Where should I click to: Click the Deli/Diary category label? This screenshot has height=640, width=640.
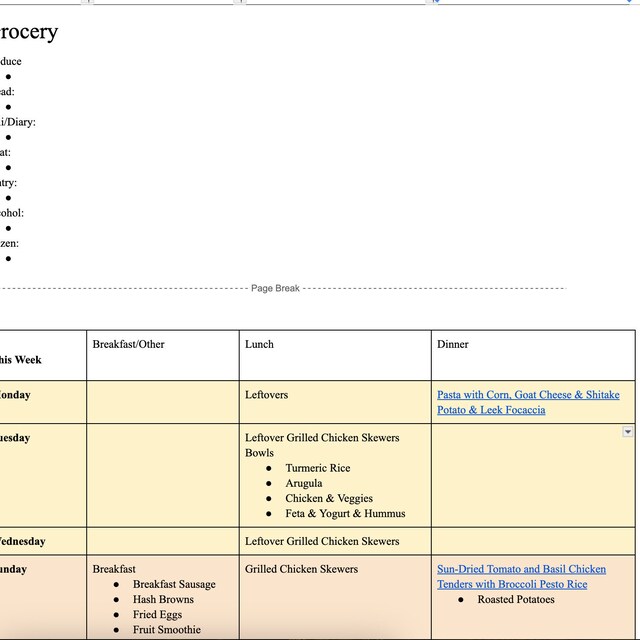point(18,122)
